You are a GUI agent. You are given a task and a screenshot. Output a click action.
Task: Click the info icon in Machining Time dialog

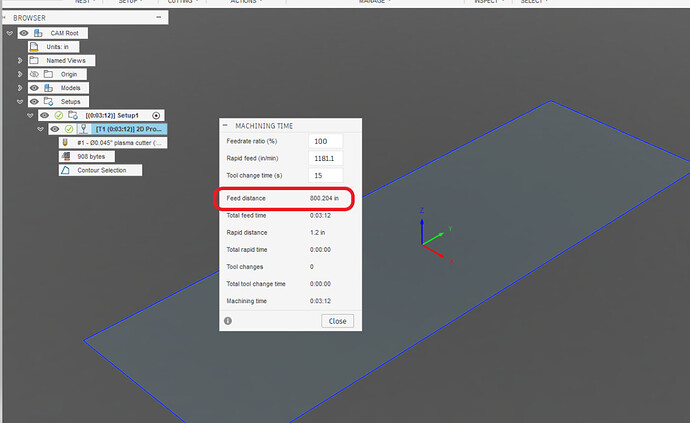click(x=228, y=321)
